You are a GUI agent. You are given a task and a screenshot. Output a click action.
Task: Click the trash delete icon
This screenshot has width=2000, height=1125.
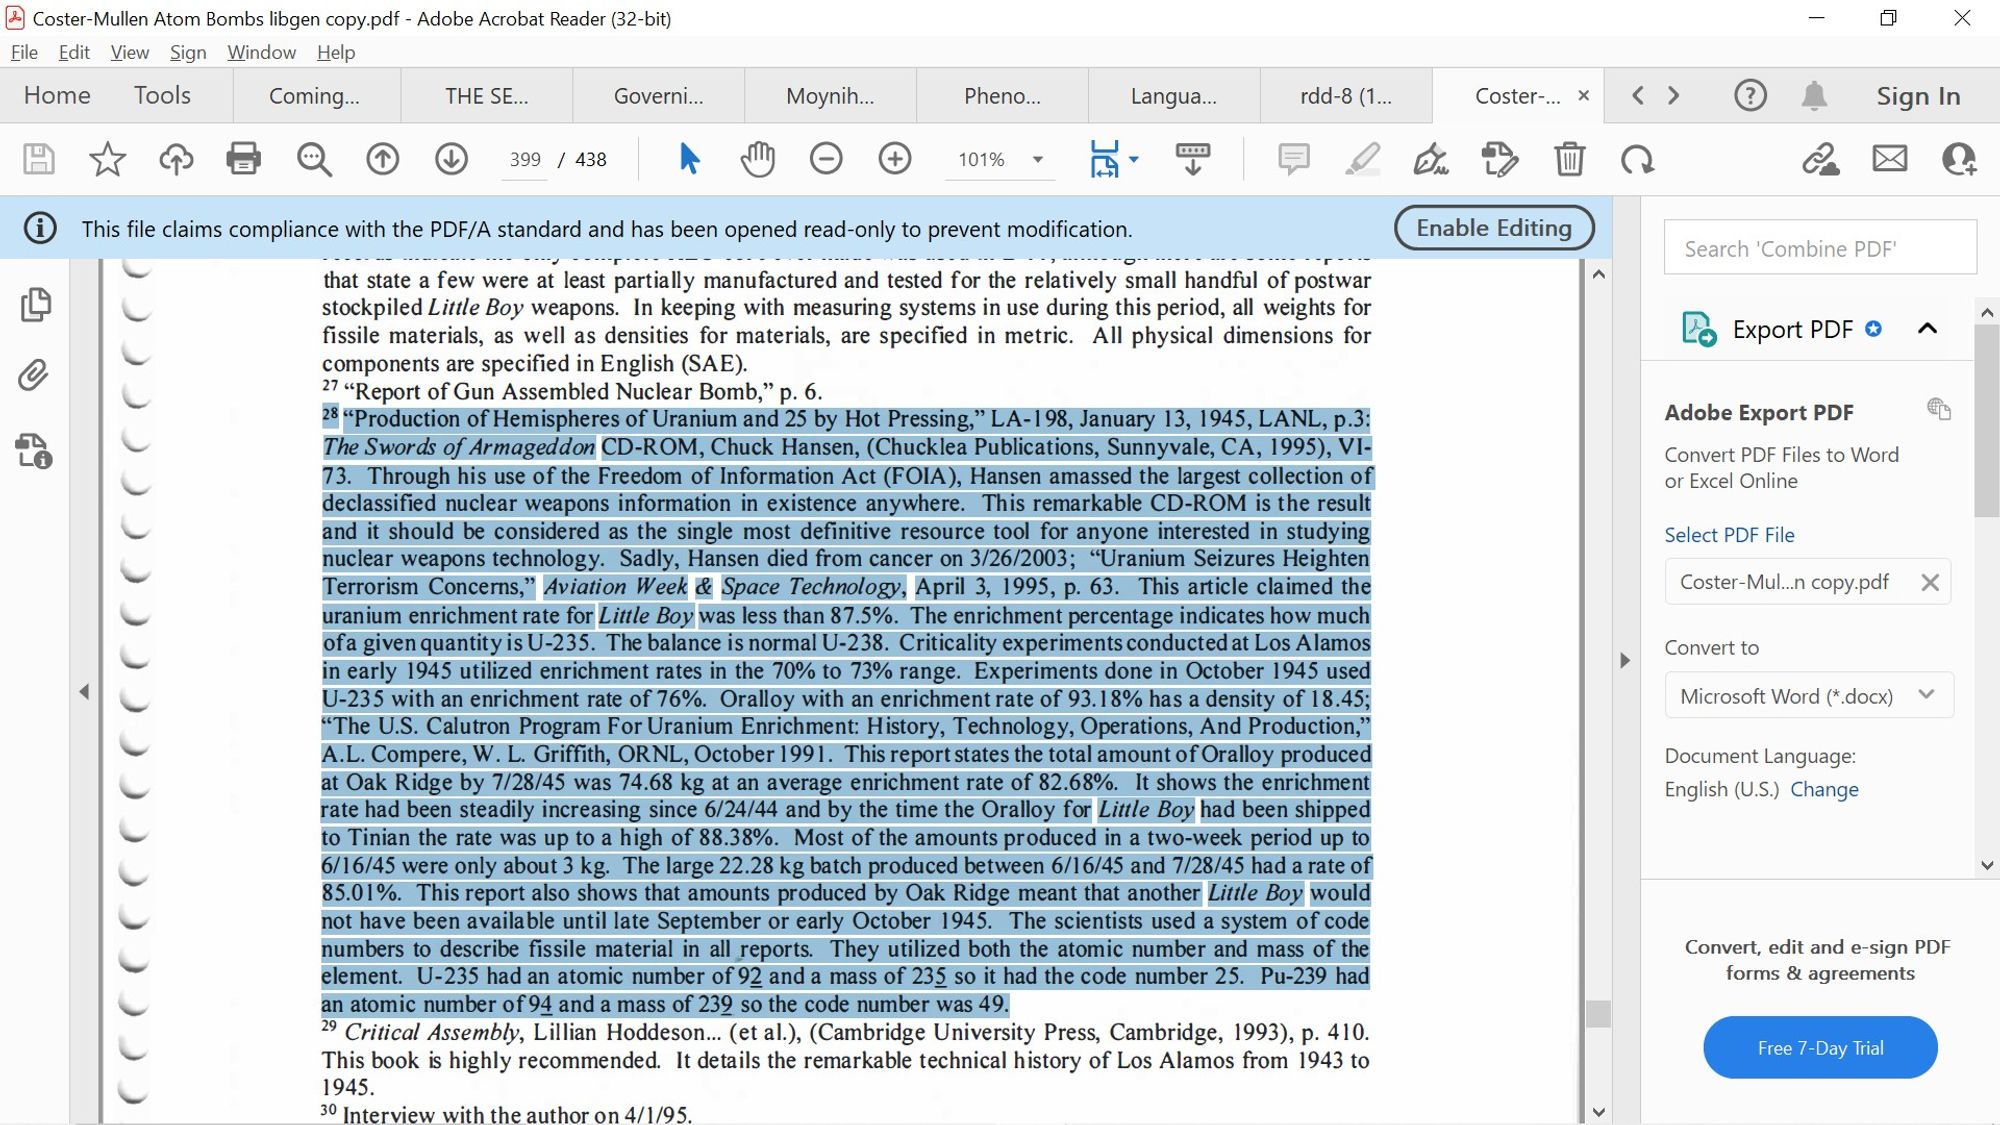pos(1570,159)
